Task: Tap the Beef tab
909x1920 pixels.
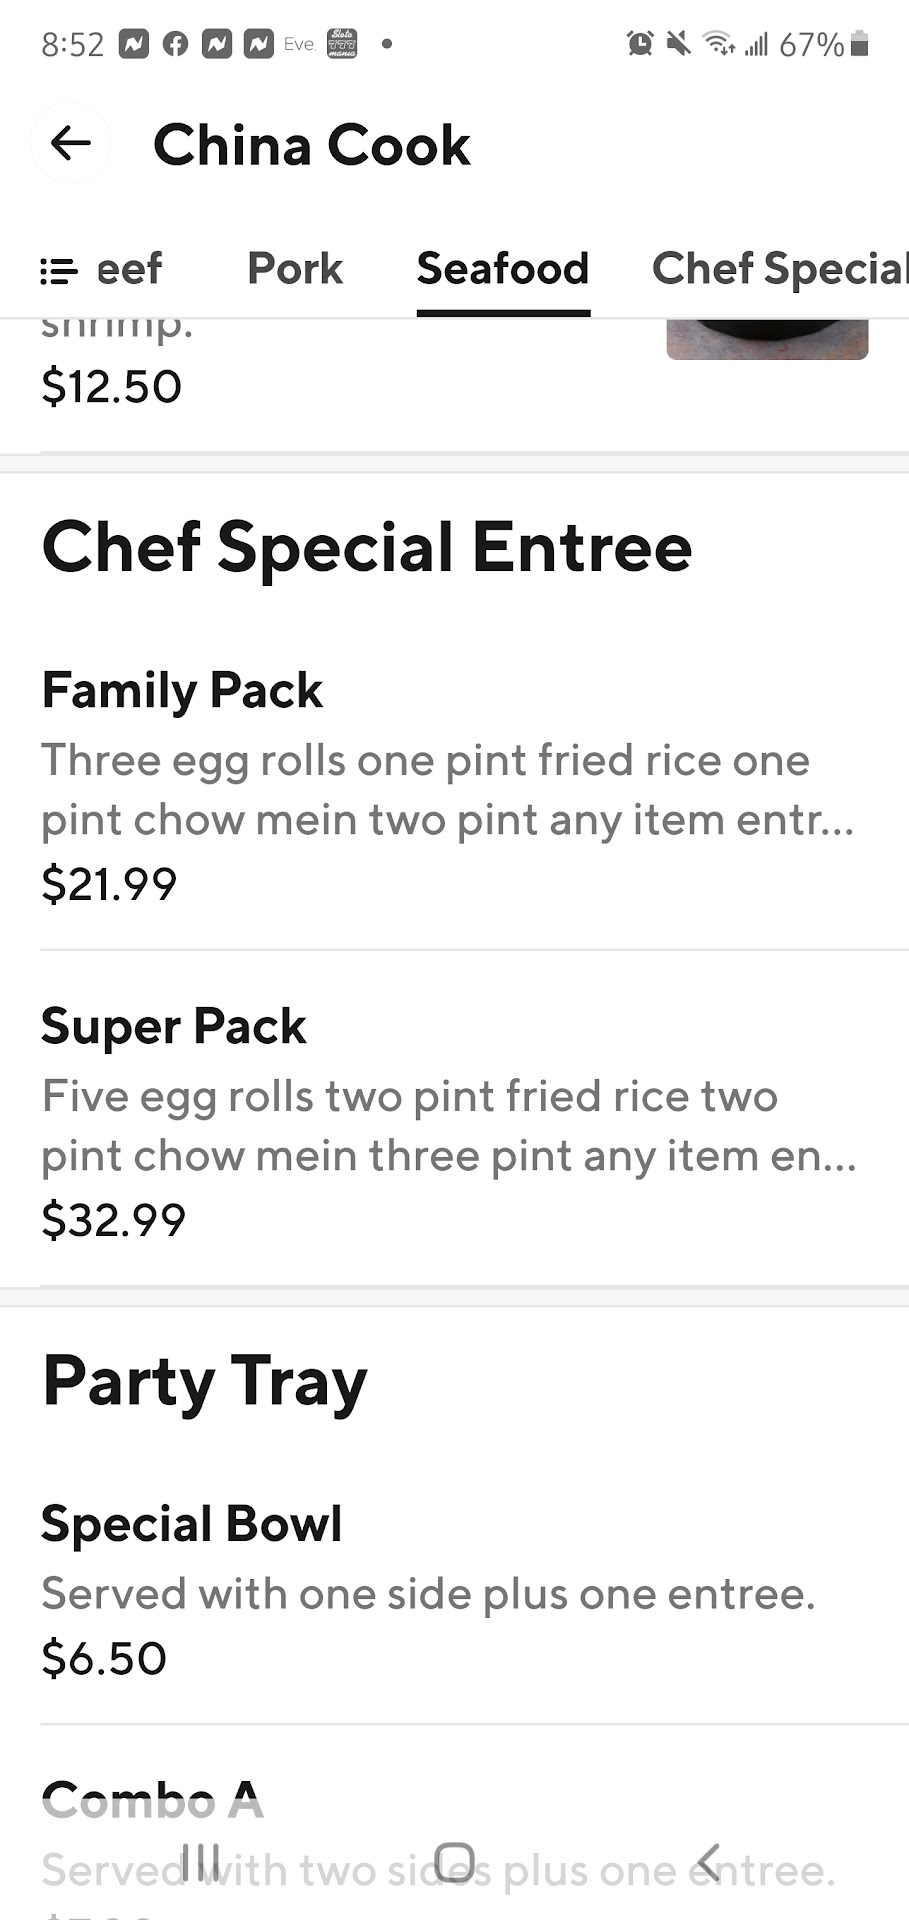Action: 129,269
